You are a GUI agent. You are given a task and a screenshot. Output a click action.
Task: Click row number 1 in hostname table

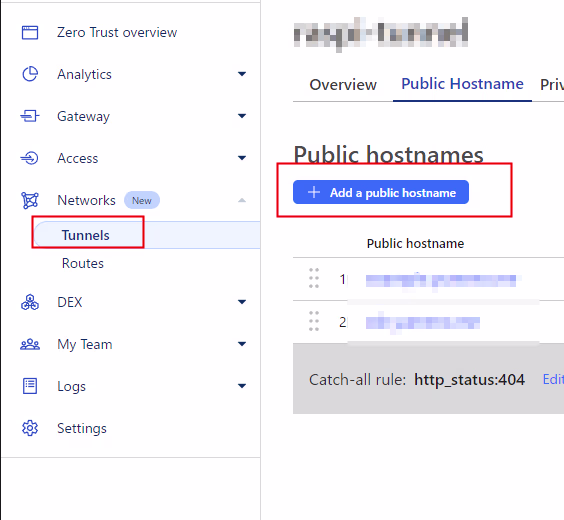(x=342, y=279)
